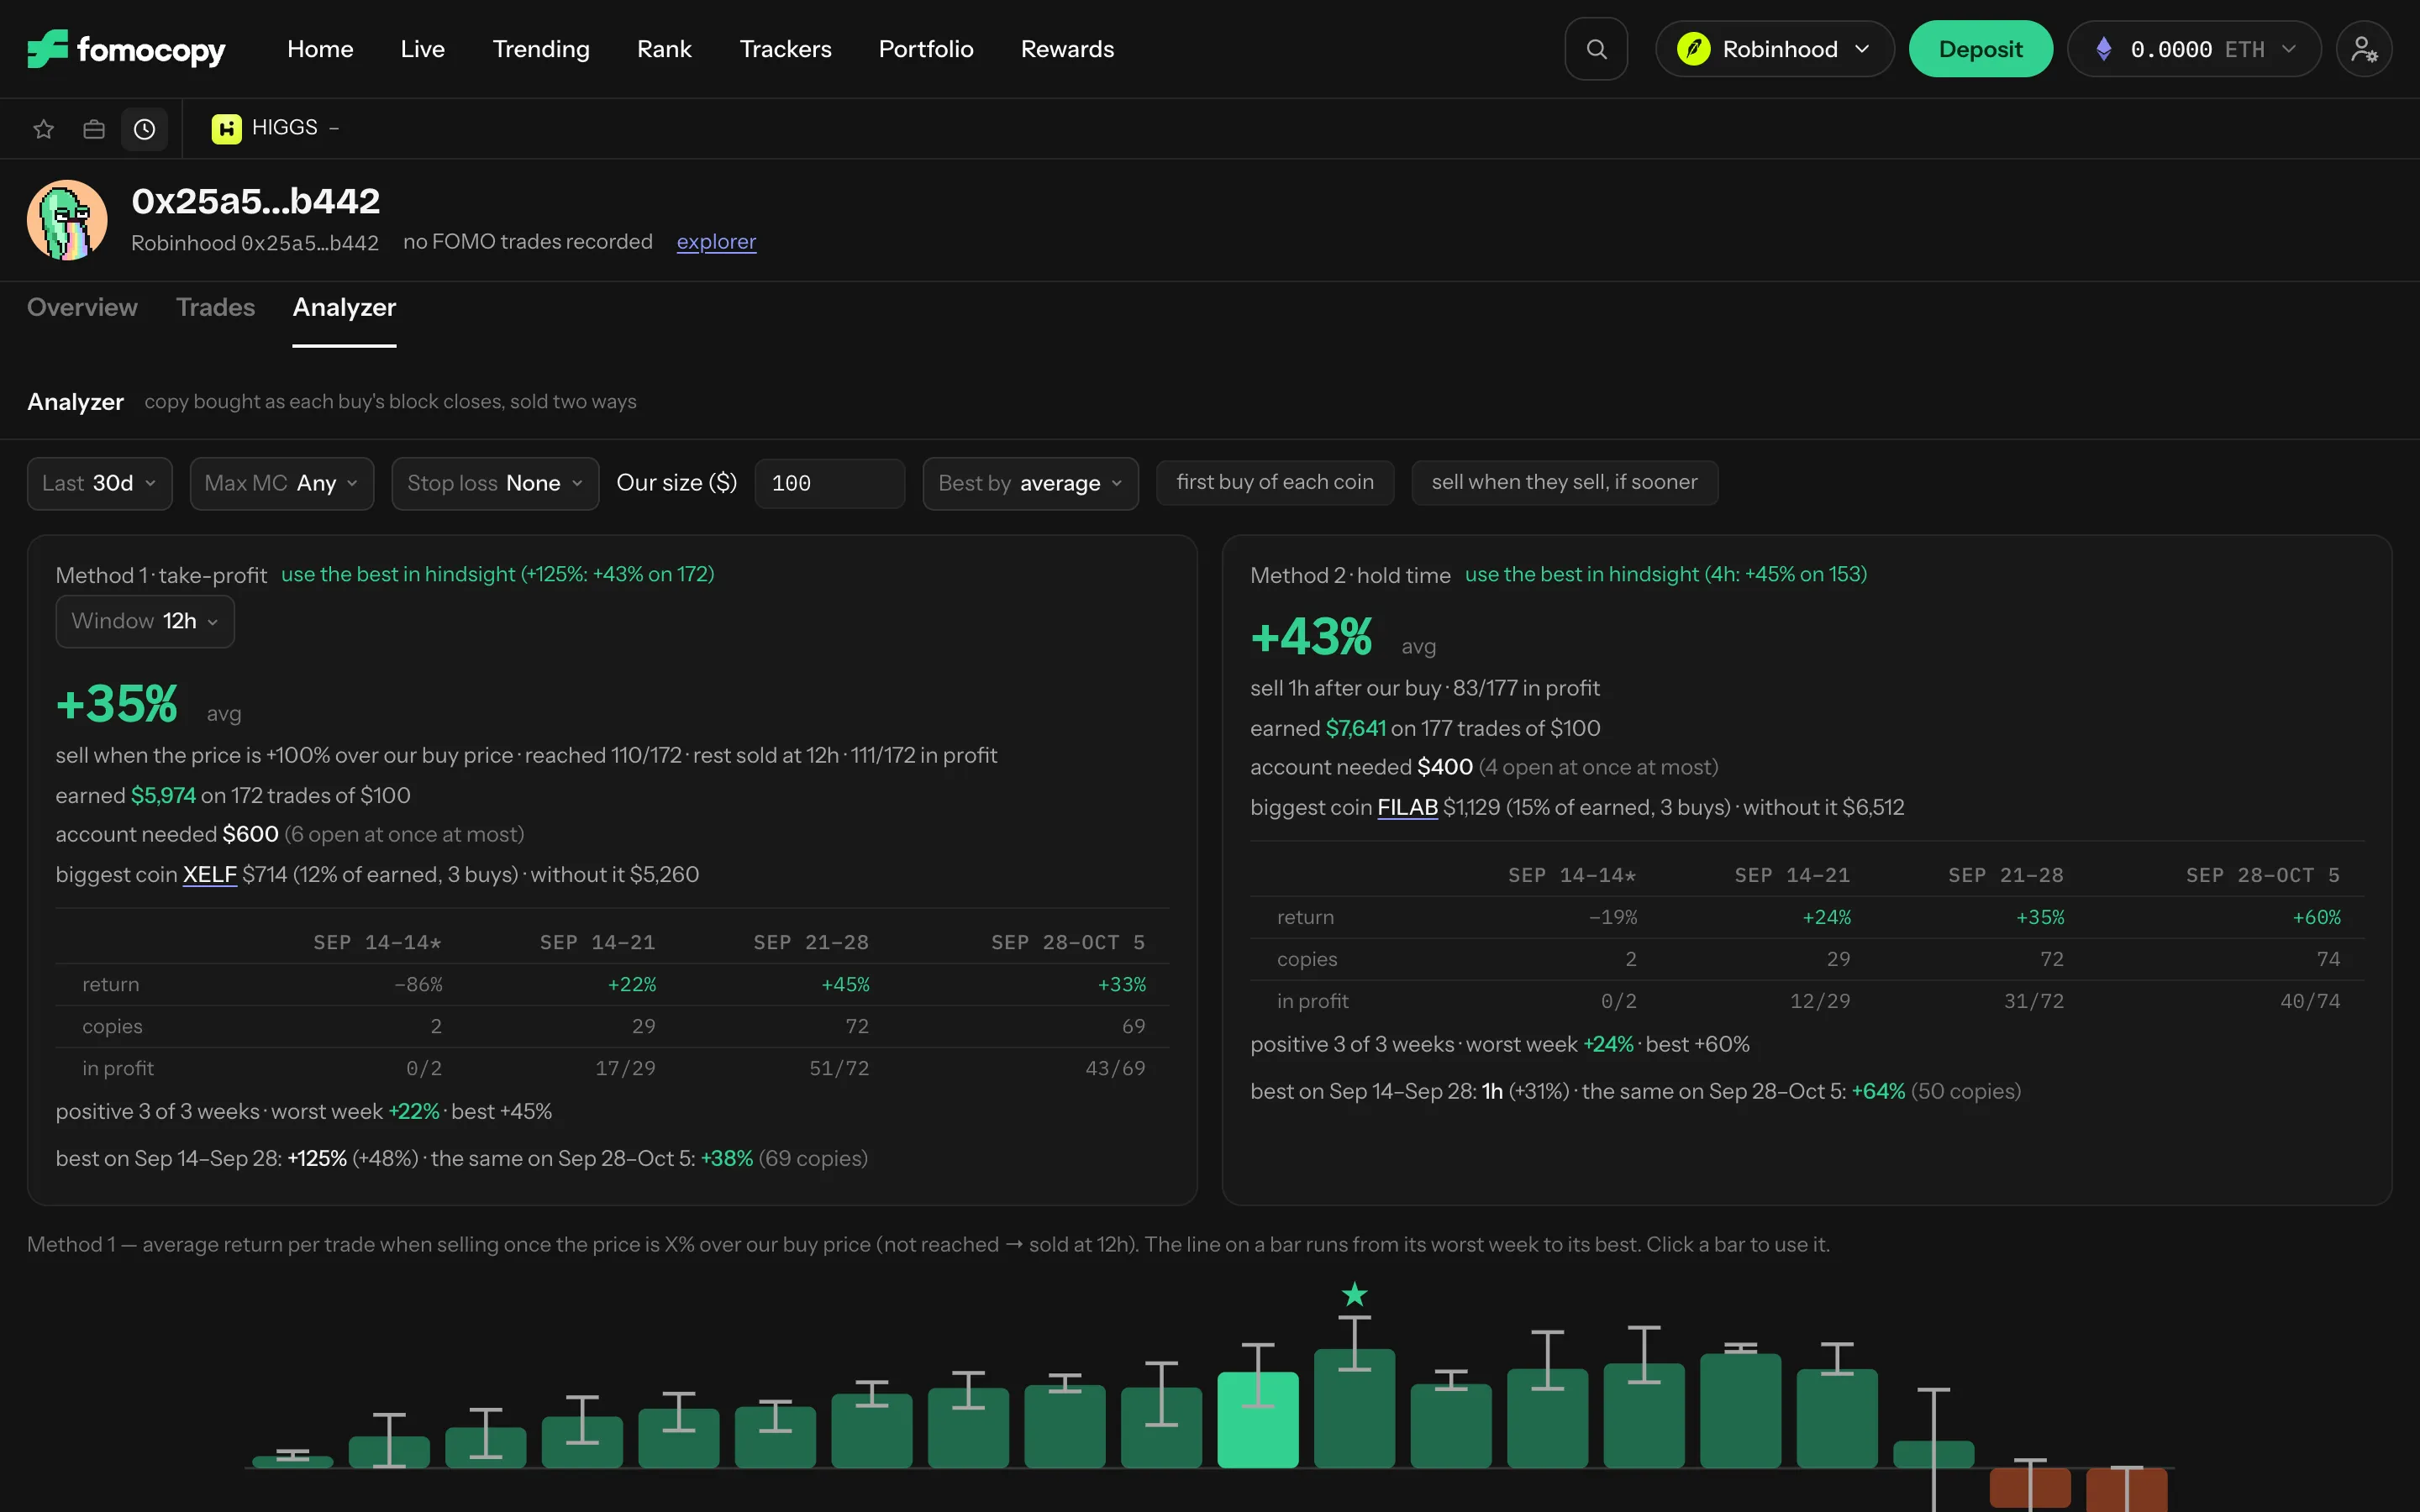
Task: Click the bright green highlighted chart bar
Action: tap(1258, 1419)
